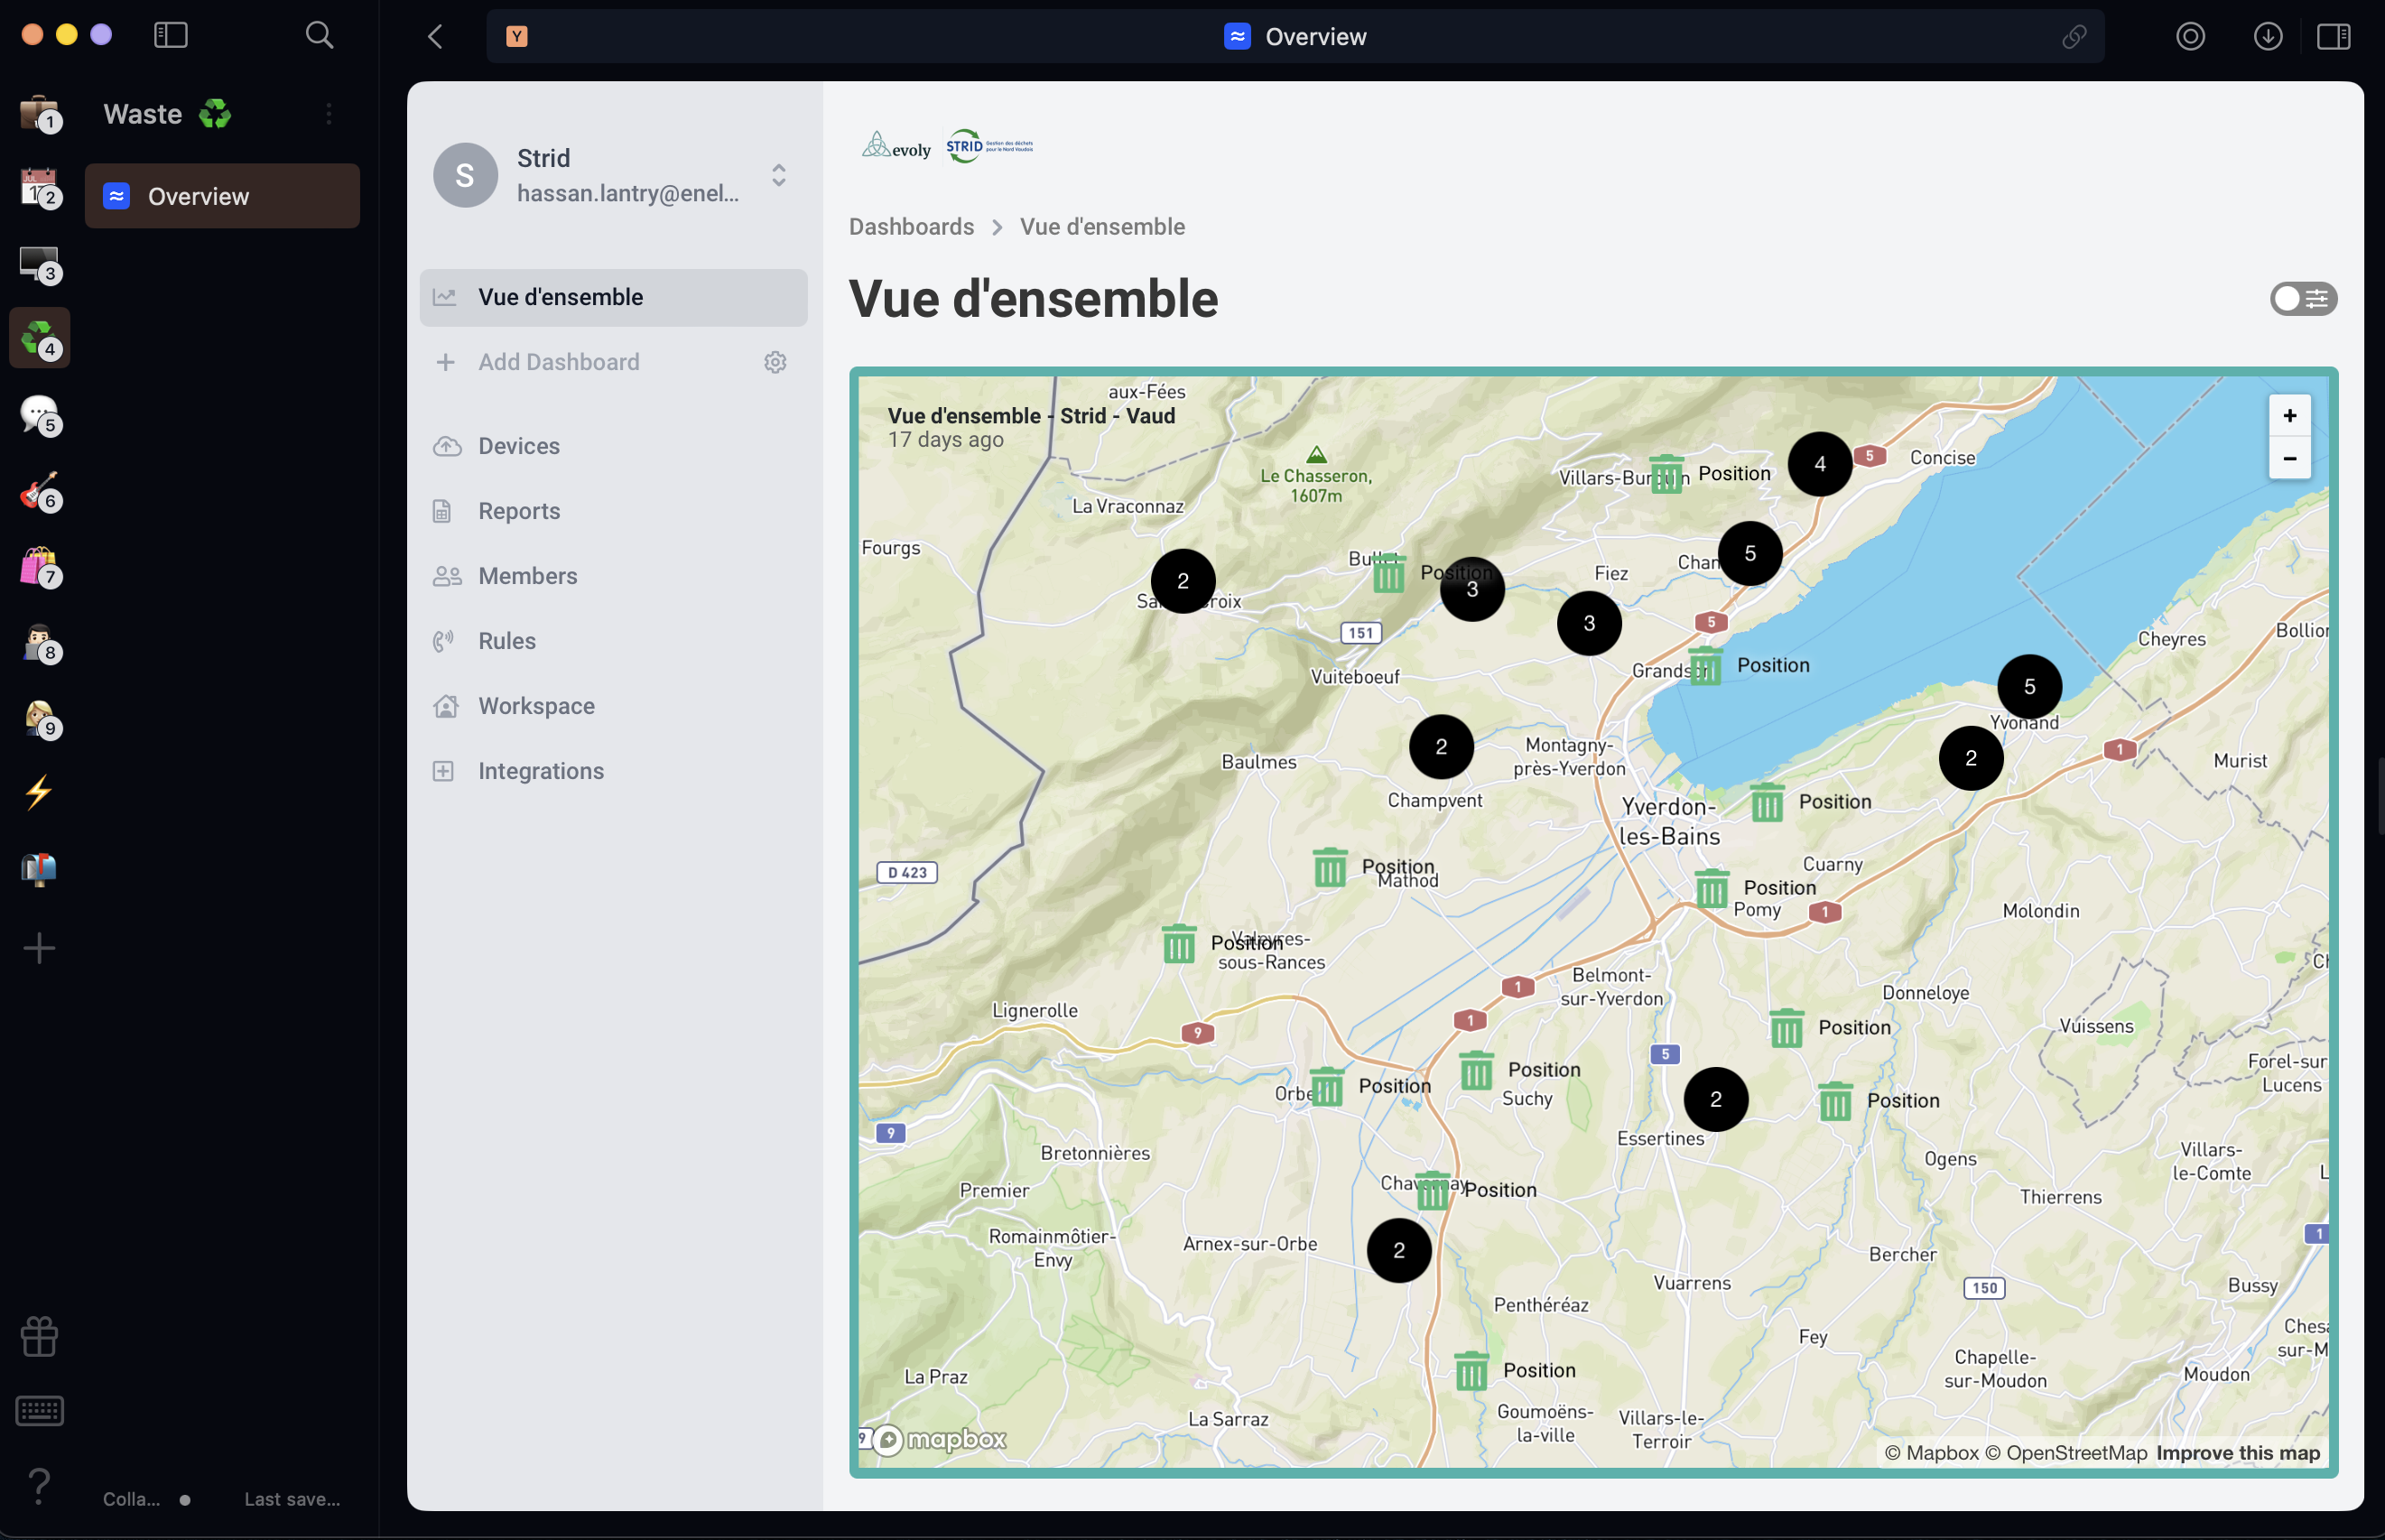This screenshot has height=1540, width=2385.
Task: Expand the Strid account switcher
Action: (x=779, y=175)
